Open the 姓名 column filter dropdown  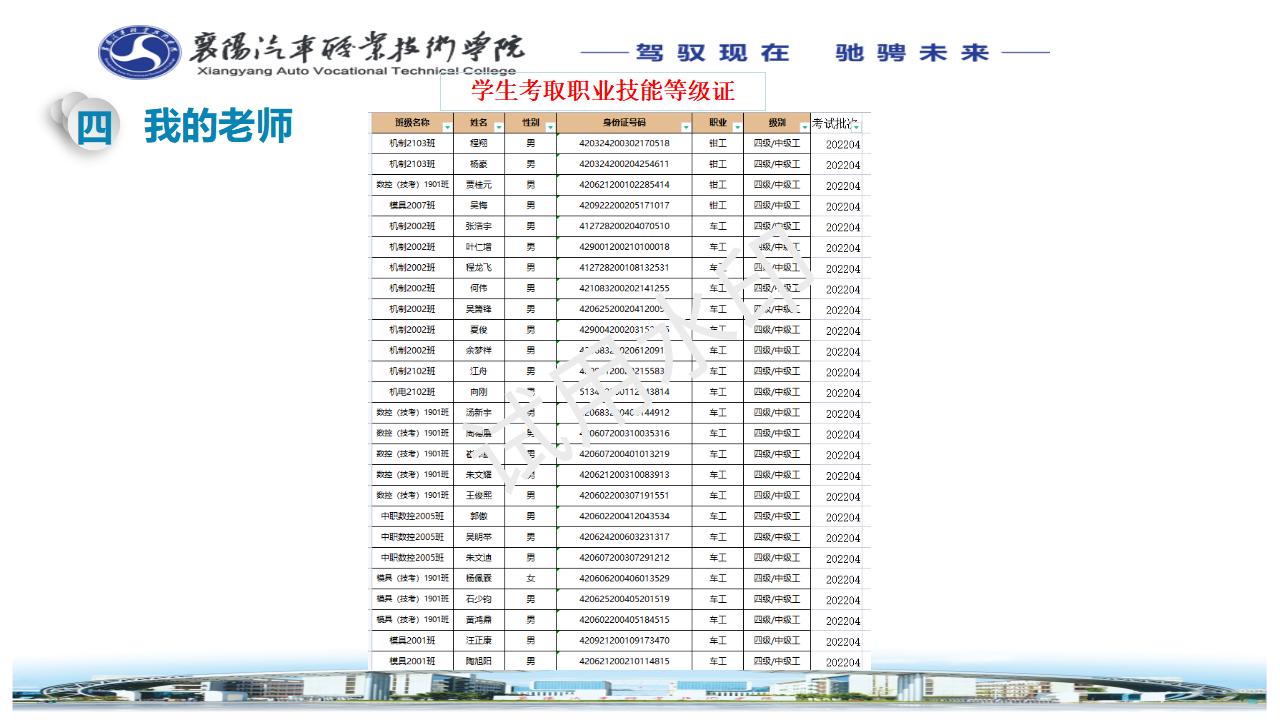point(498,127)
